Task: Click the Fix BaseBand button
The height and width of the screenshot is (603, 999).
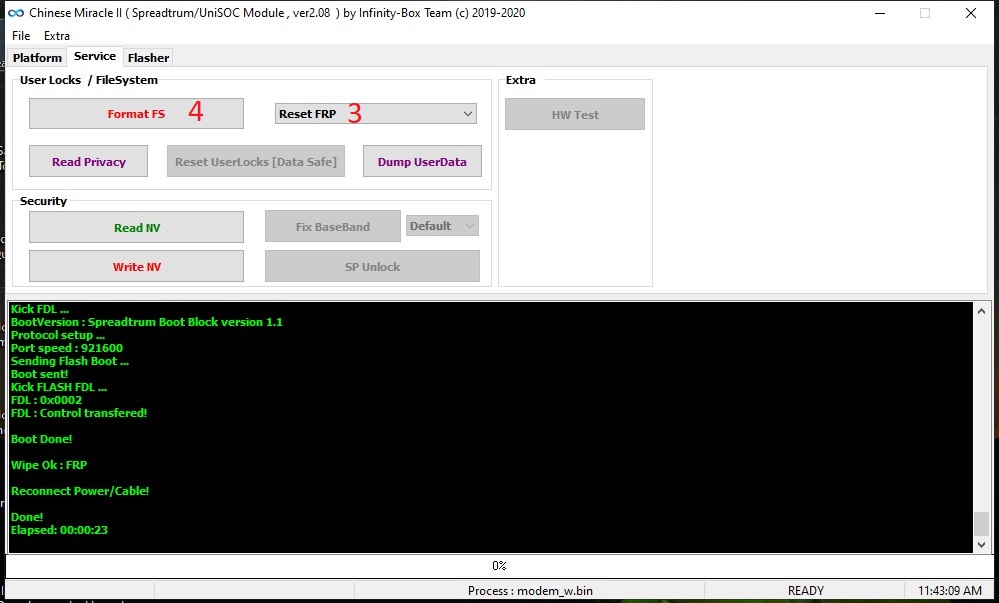Action: 333,226
